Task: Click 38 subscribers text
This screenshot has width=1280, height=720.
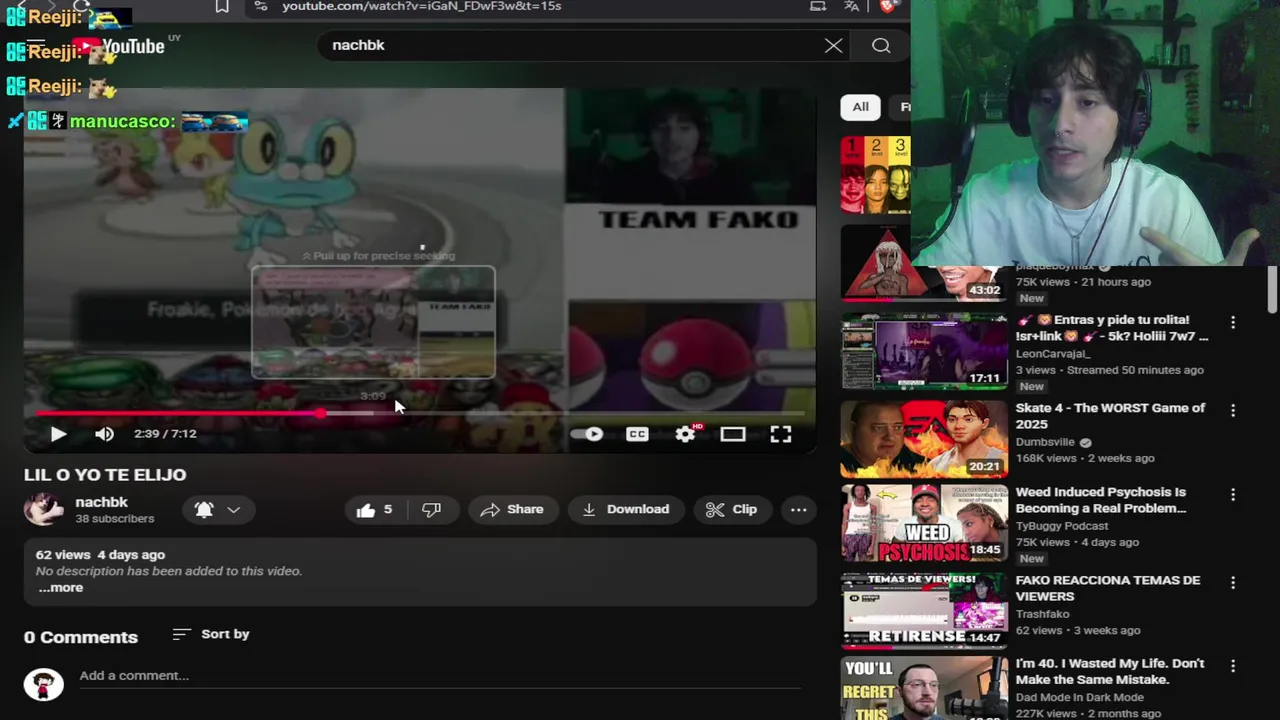Action: [x=115, y=519]
